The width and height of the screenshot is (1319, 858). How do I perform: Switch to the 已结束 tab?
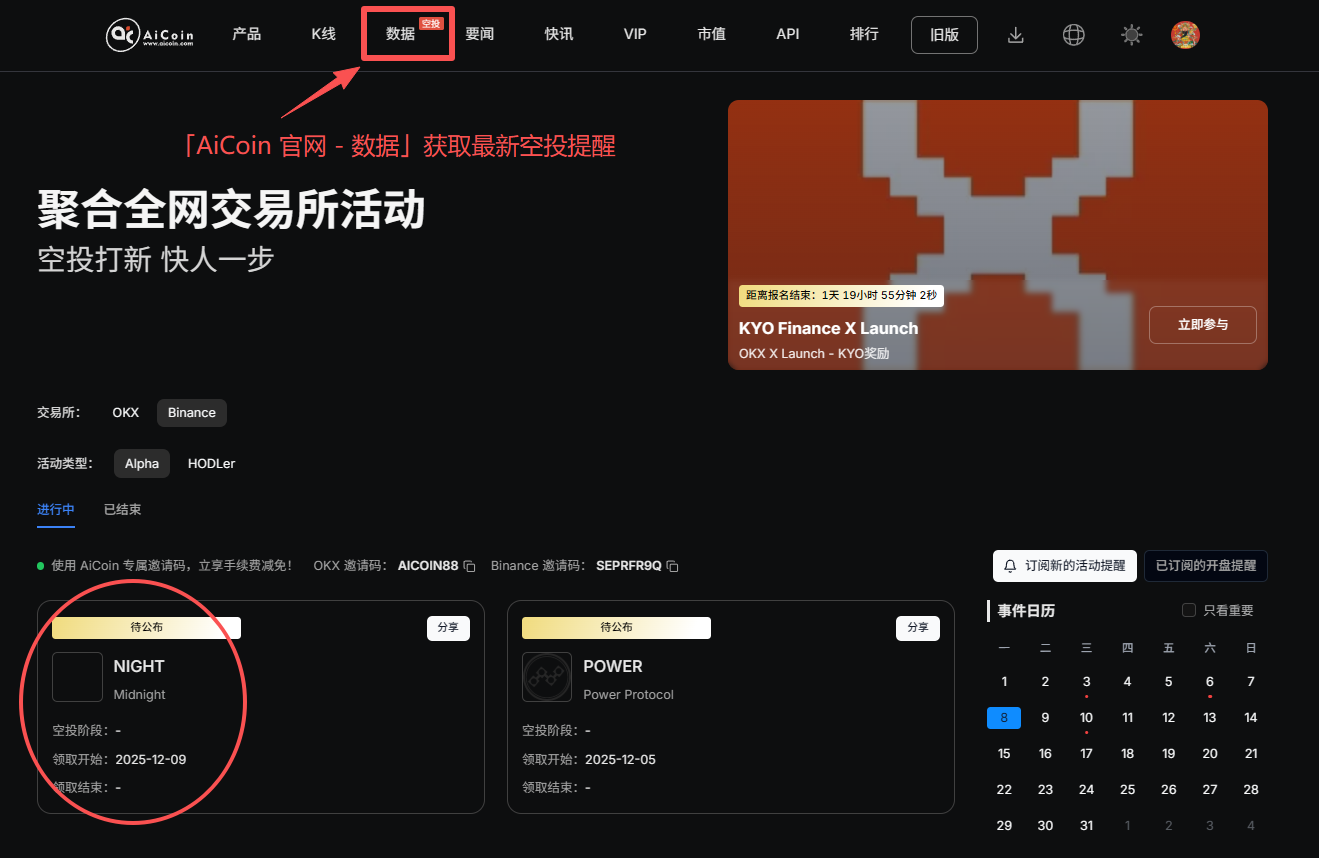122,509
